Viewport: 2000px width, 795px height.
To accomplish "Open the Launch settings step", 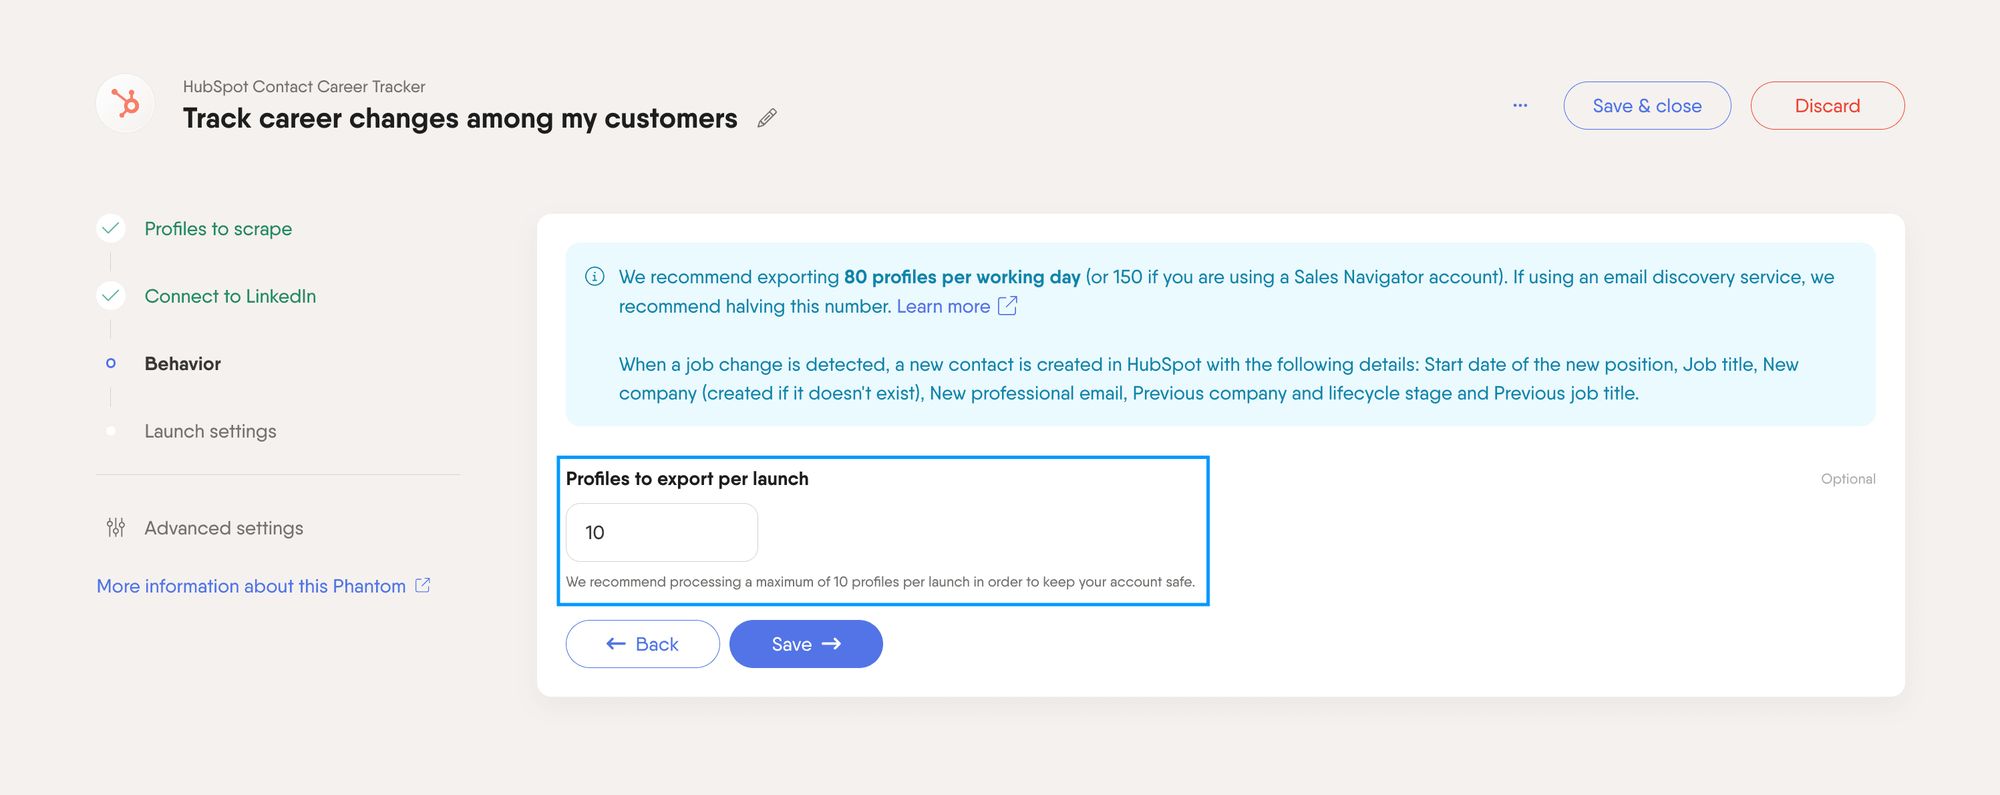I will tap(210, 431).
